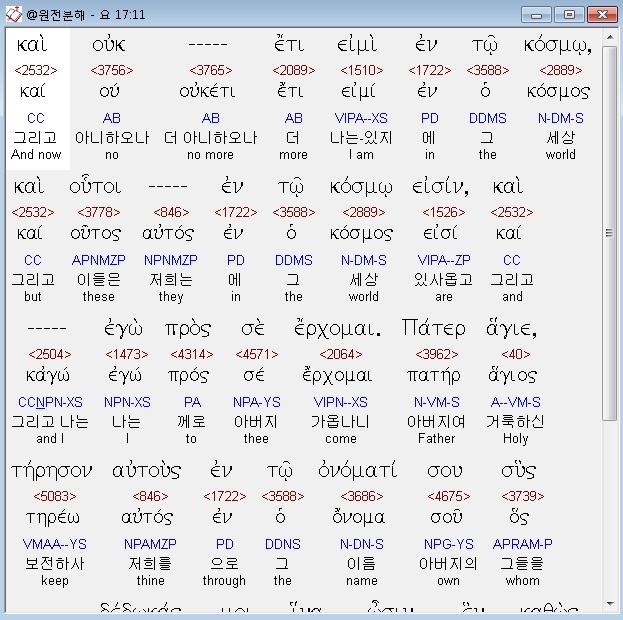623x620 pixels.
Task: Open Strong's number <3739>
Action: 522,496
